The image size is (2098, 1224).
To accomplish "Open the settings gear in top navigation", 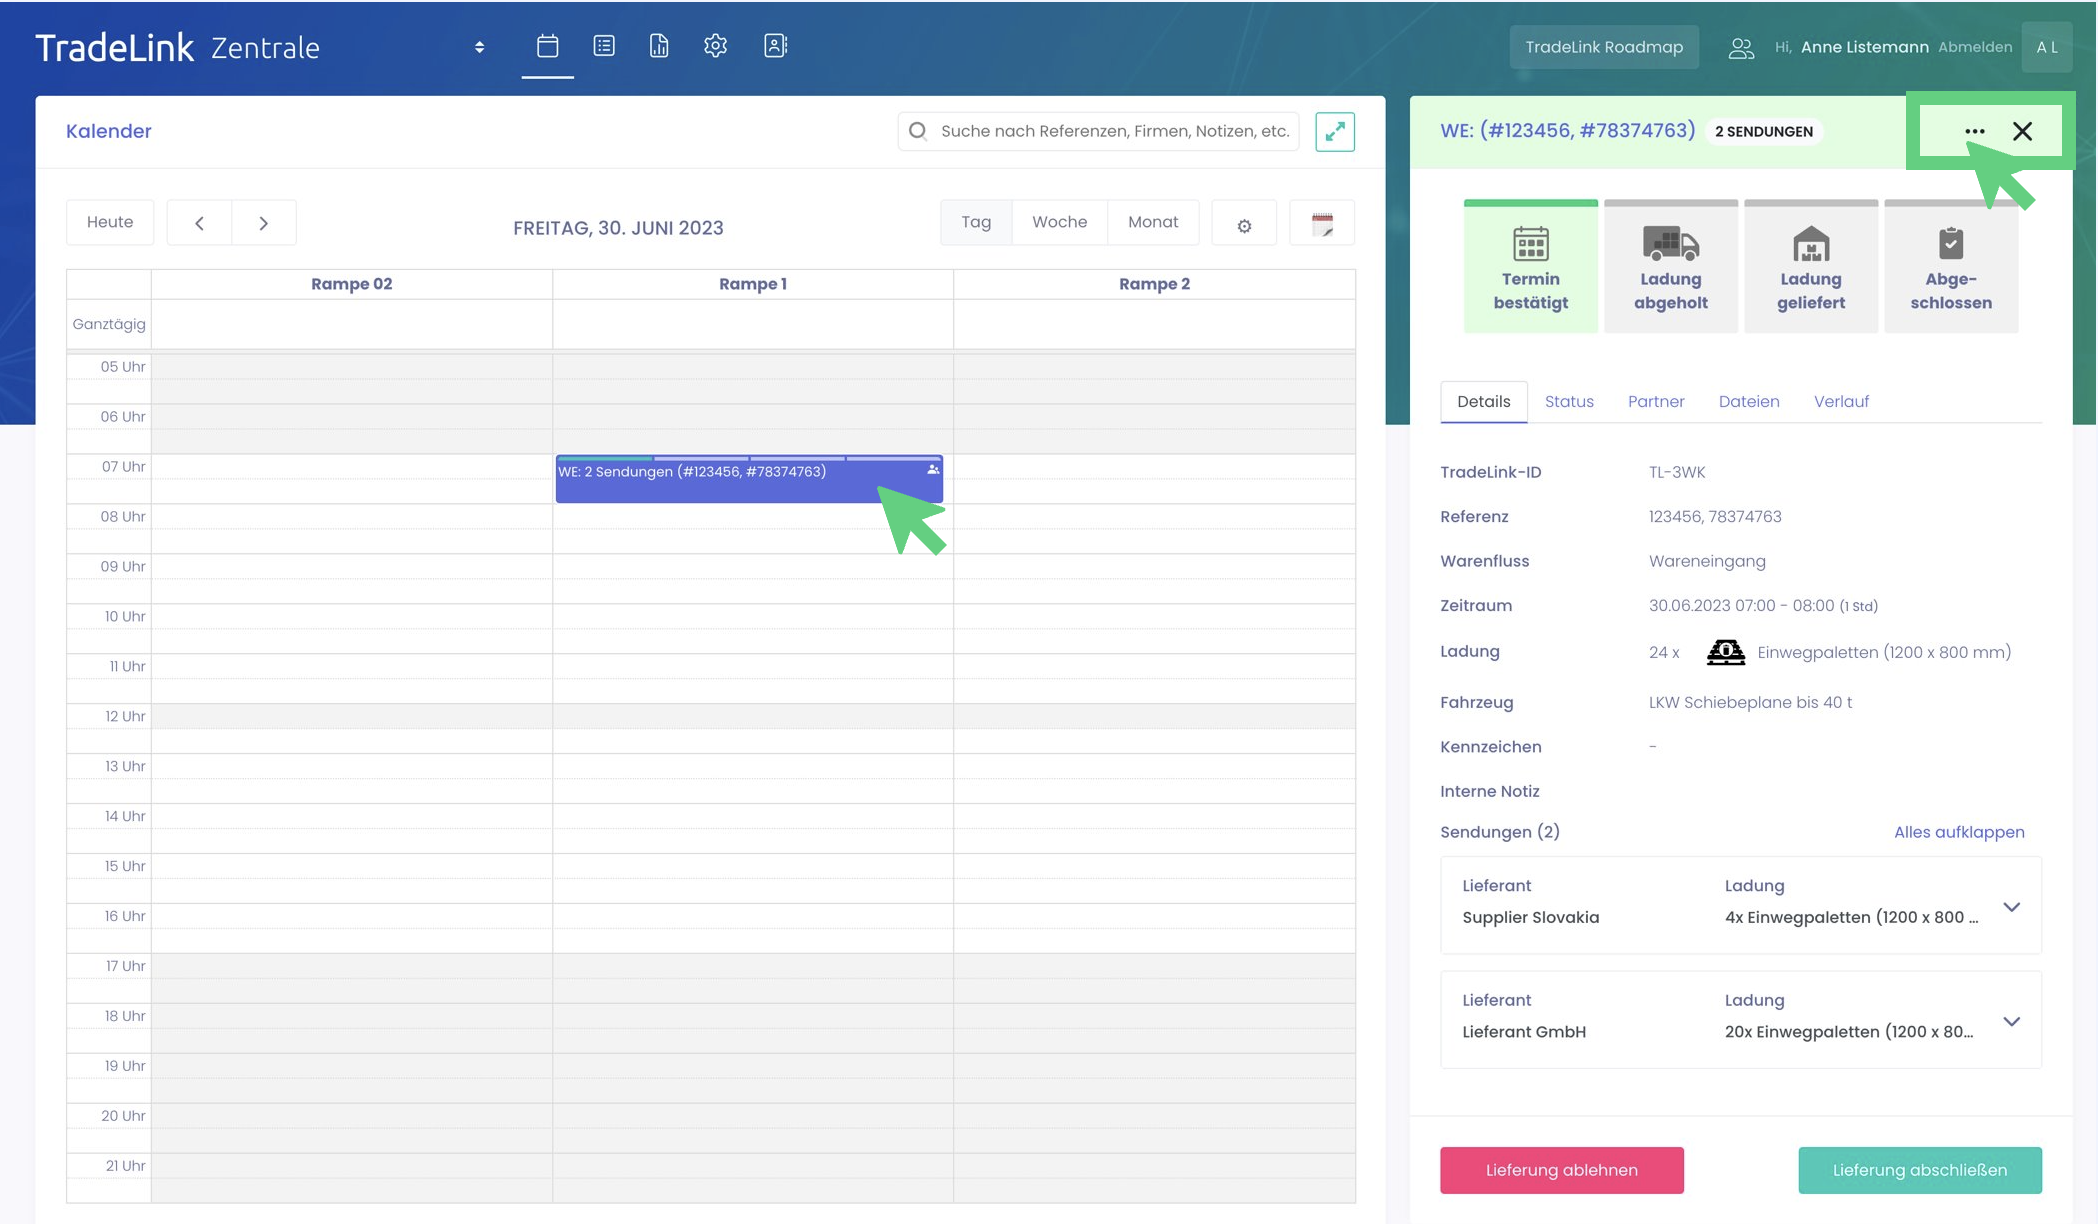I will pyautogui.click(x=715, y=46).
